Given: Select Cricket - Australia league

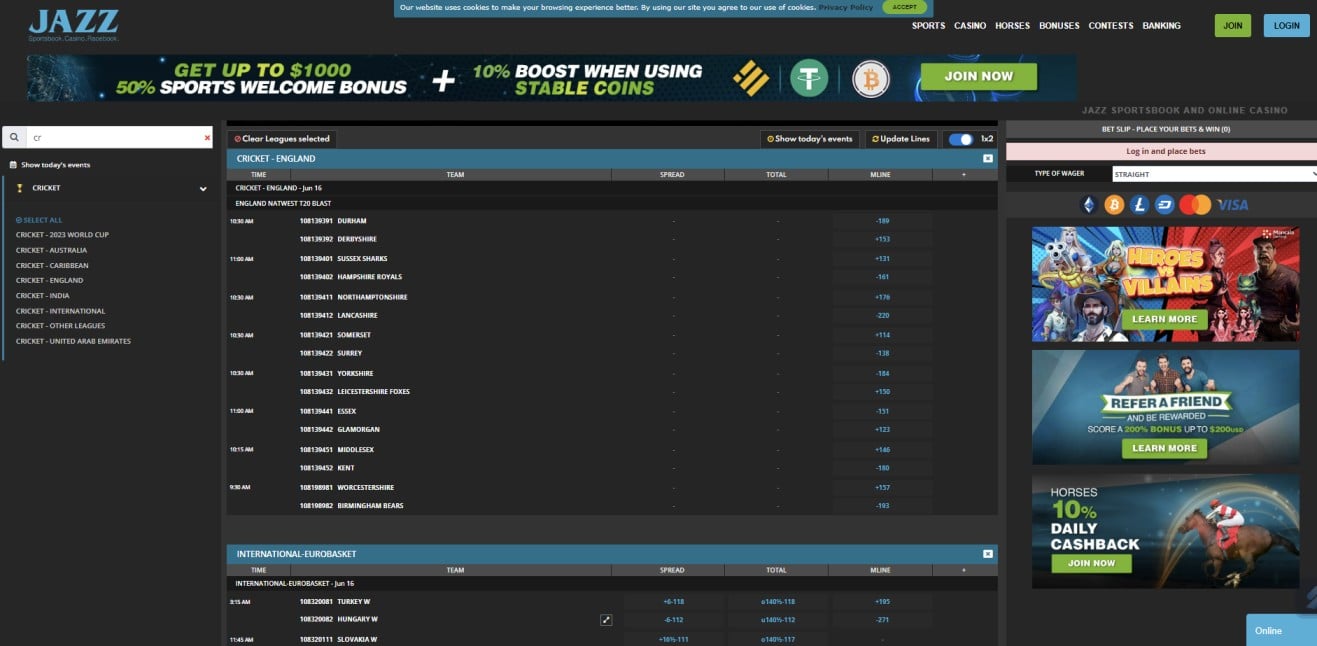Looking at the screenshot, I should click(x=51, y=250).
